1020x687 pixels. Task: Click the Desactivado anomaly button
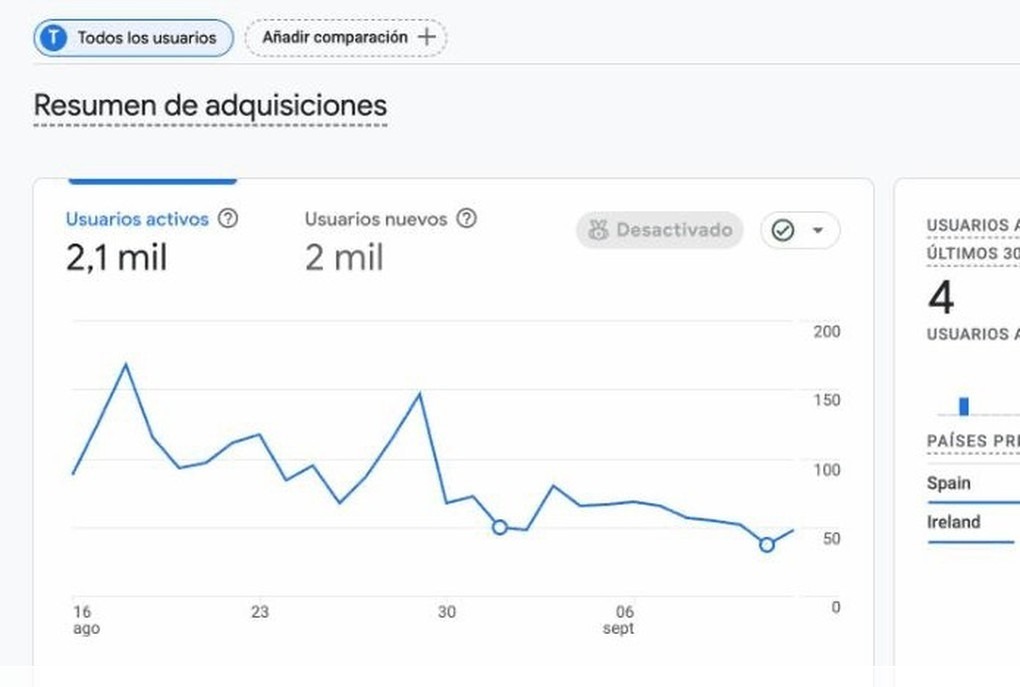click(660, 230)
